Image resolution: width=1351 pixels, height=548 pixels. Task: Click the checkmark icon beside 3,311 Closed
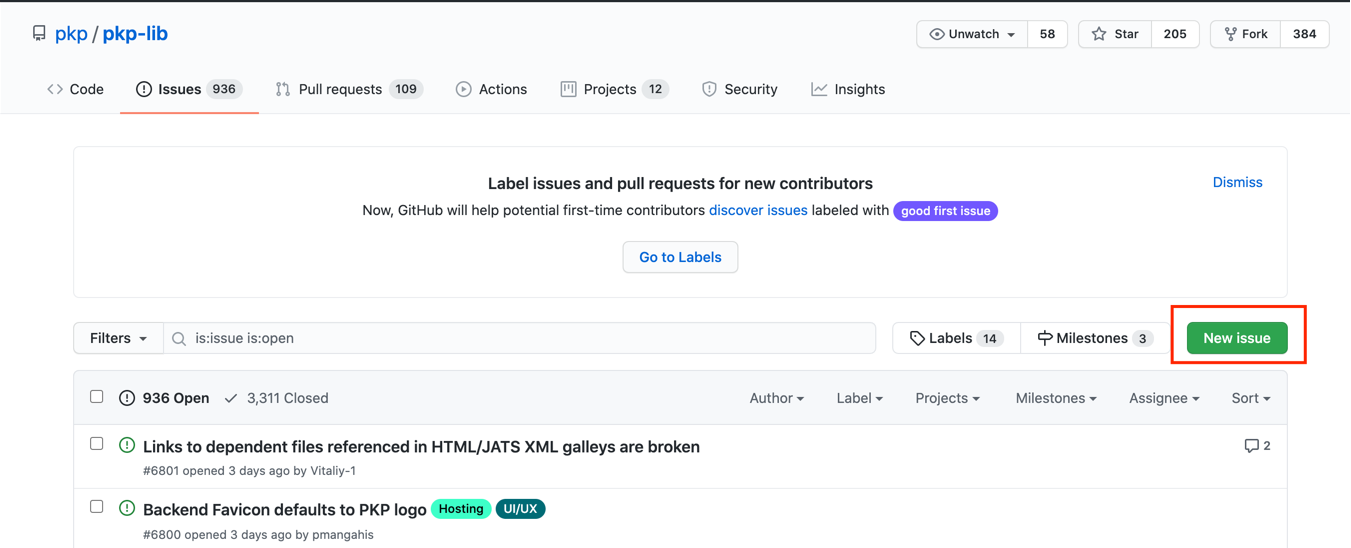click(x=231, y=398)
